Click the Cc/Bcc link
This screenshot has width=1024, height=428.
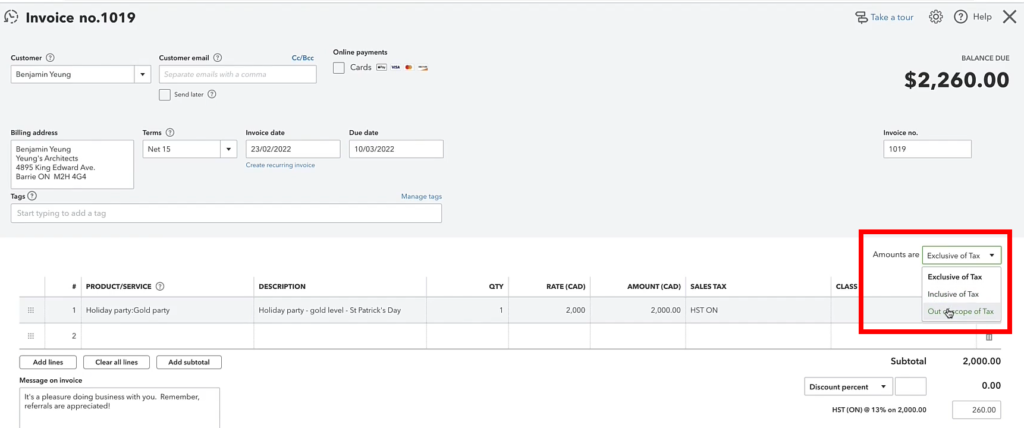point(302,58)
